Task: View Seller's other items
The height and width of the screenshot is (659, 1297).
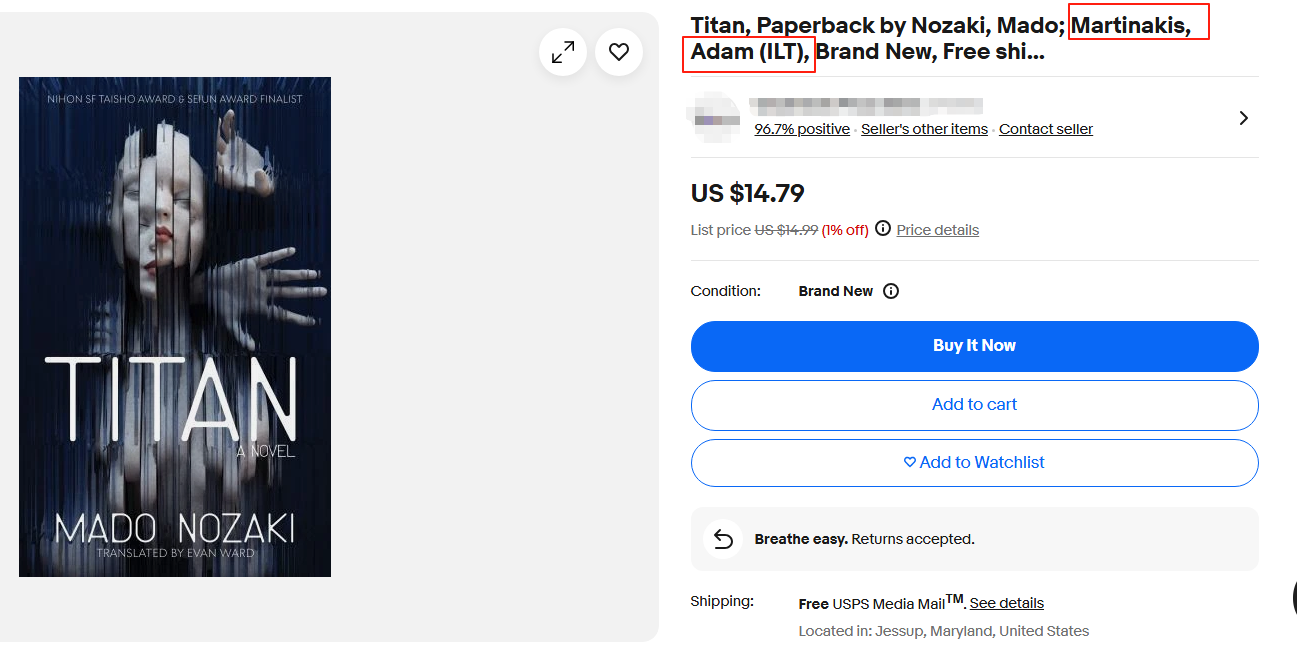Action: [924, 129]
